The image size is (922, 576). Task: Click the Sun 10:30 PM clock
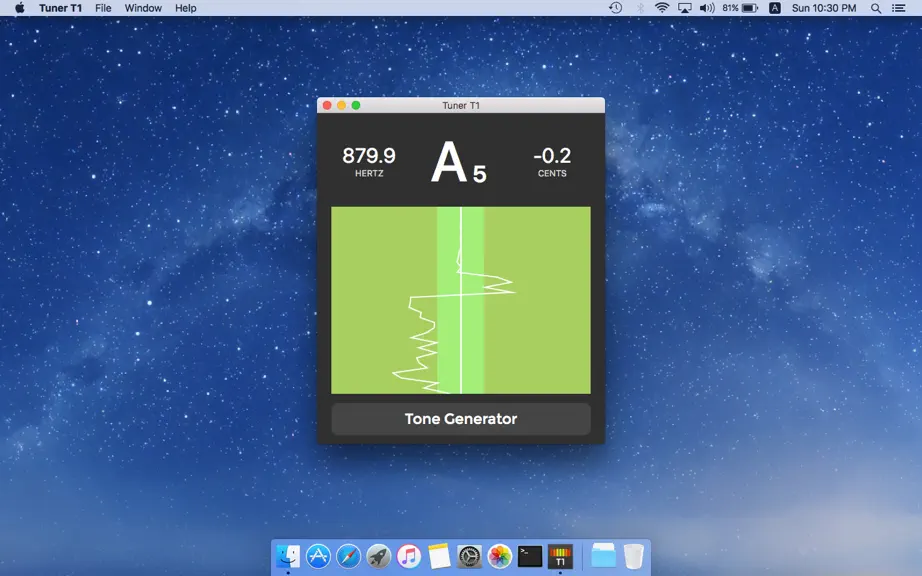coord(824,8)
